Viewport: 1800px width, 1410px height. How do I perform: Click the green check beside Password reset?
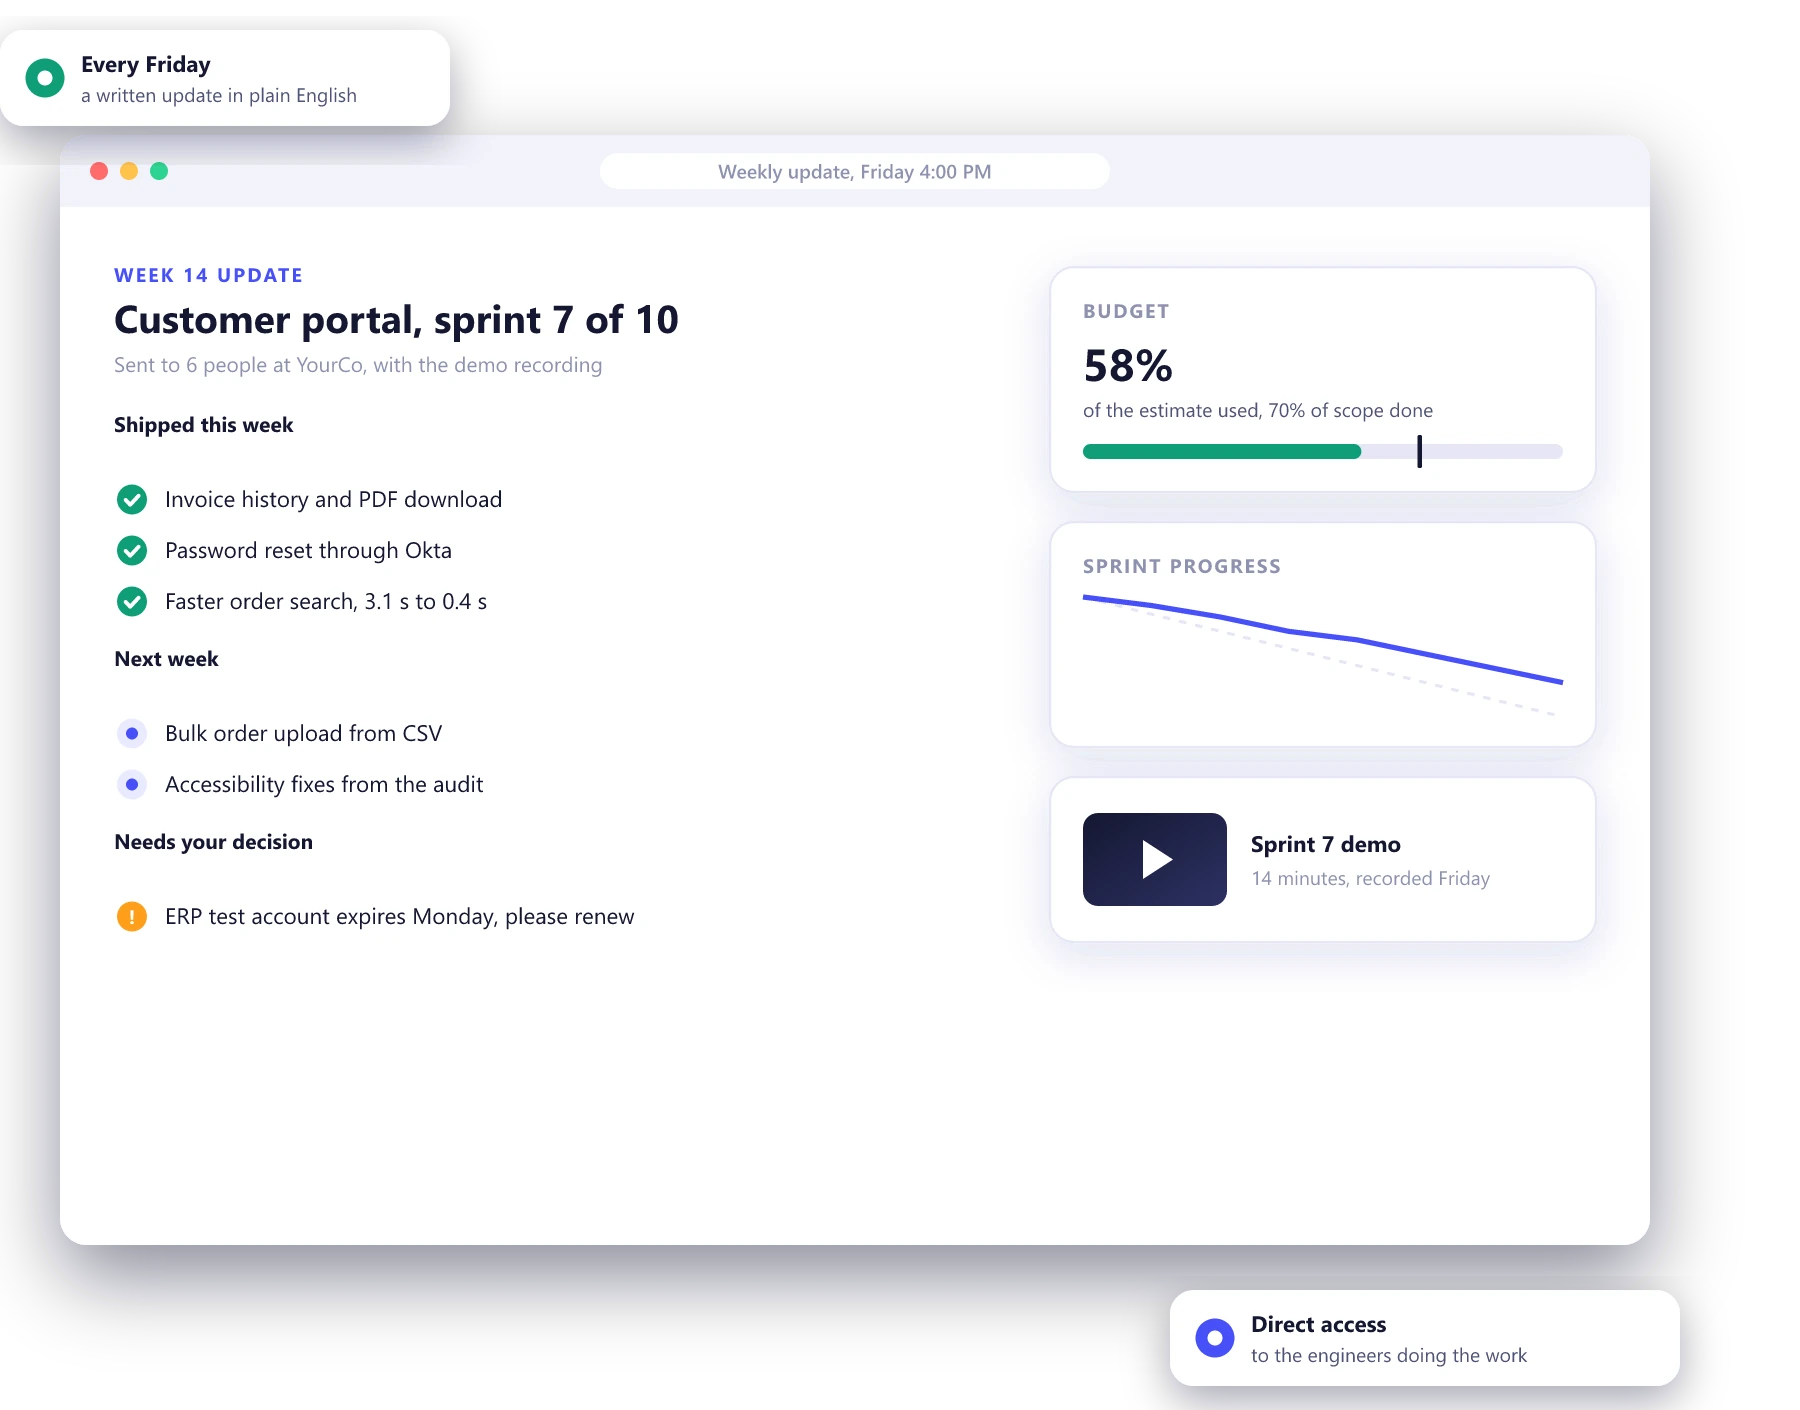(x=132, y=550)
